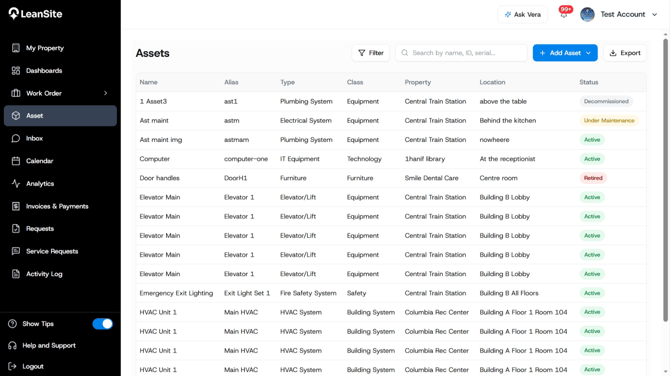Click the Test Account avatar picture

[588, 15]
